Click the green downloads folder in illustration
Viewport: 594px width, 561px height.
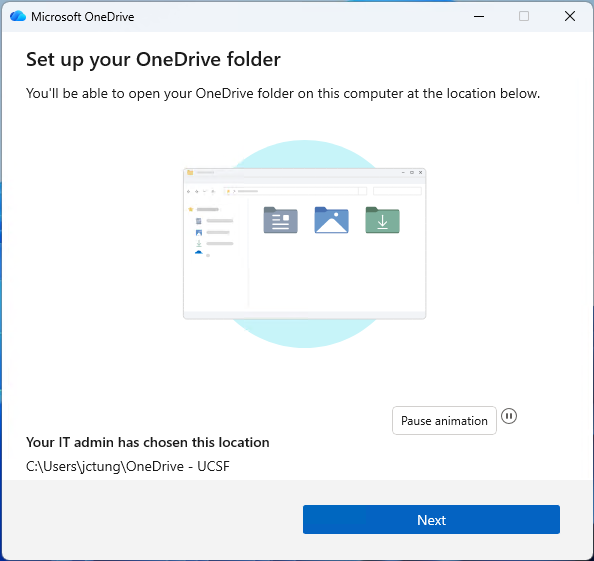coord(382,220)
